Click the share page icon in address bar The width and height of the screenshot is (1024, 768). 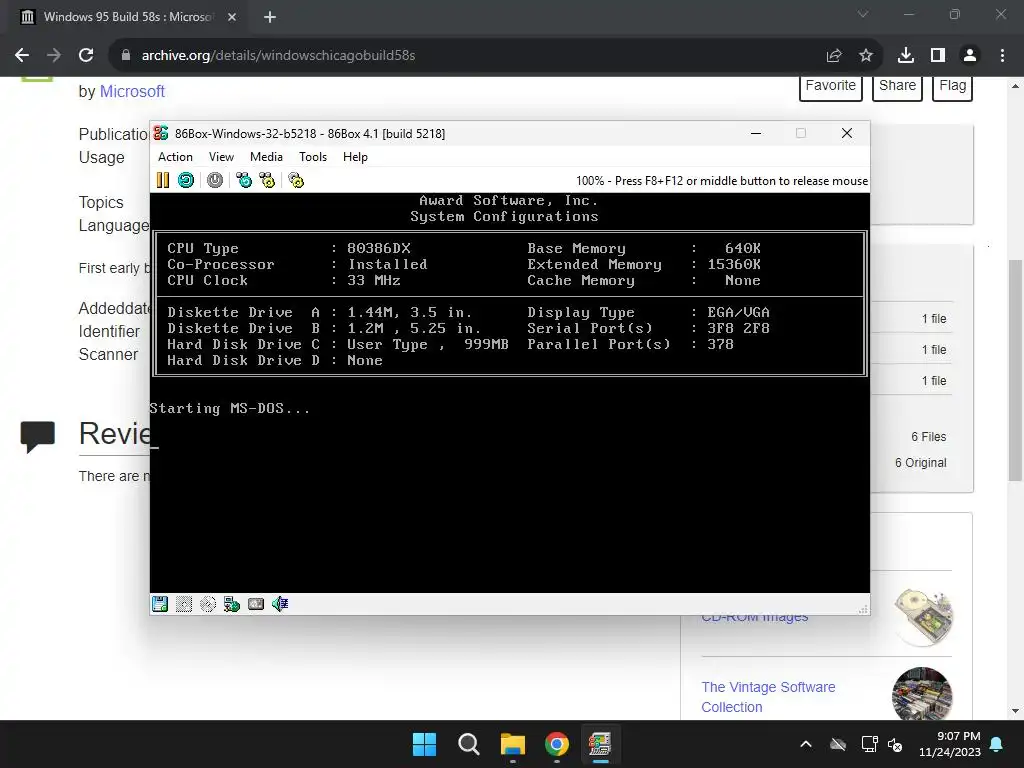click(834, 56)
